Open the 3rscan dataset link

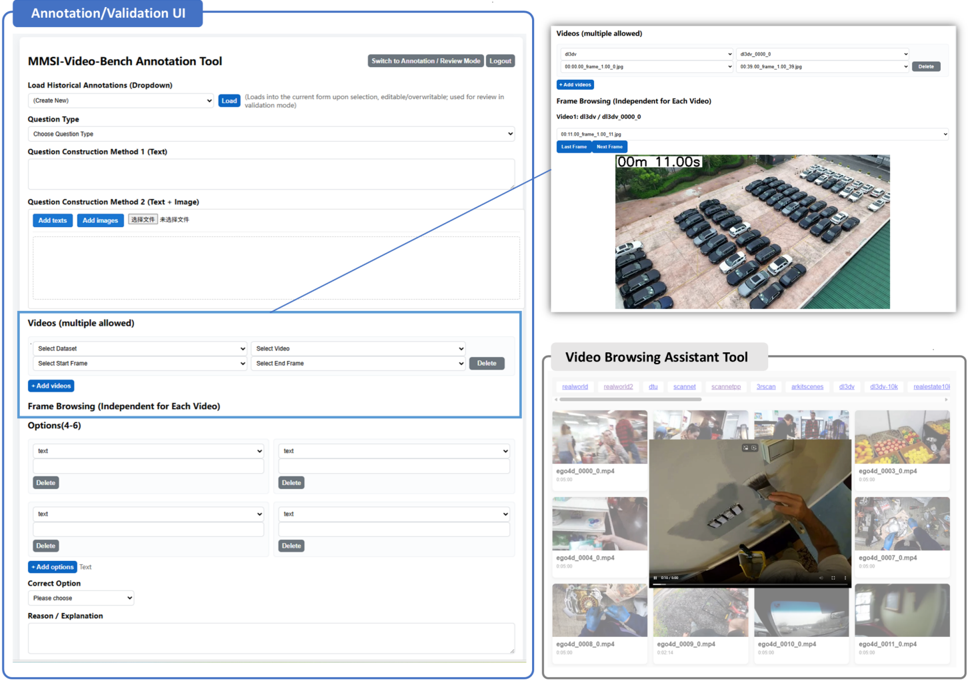coord(766,386)
